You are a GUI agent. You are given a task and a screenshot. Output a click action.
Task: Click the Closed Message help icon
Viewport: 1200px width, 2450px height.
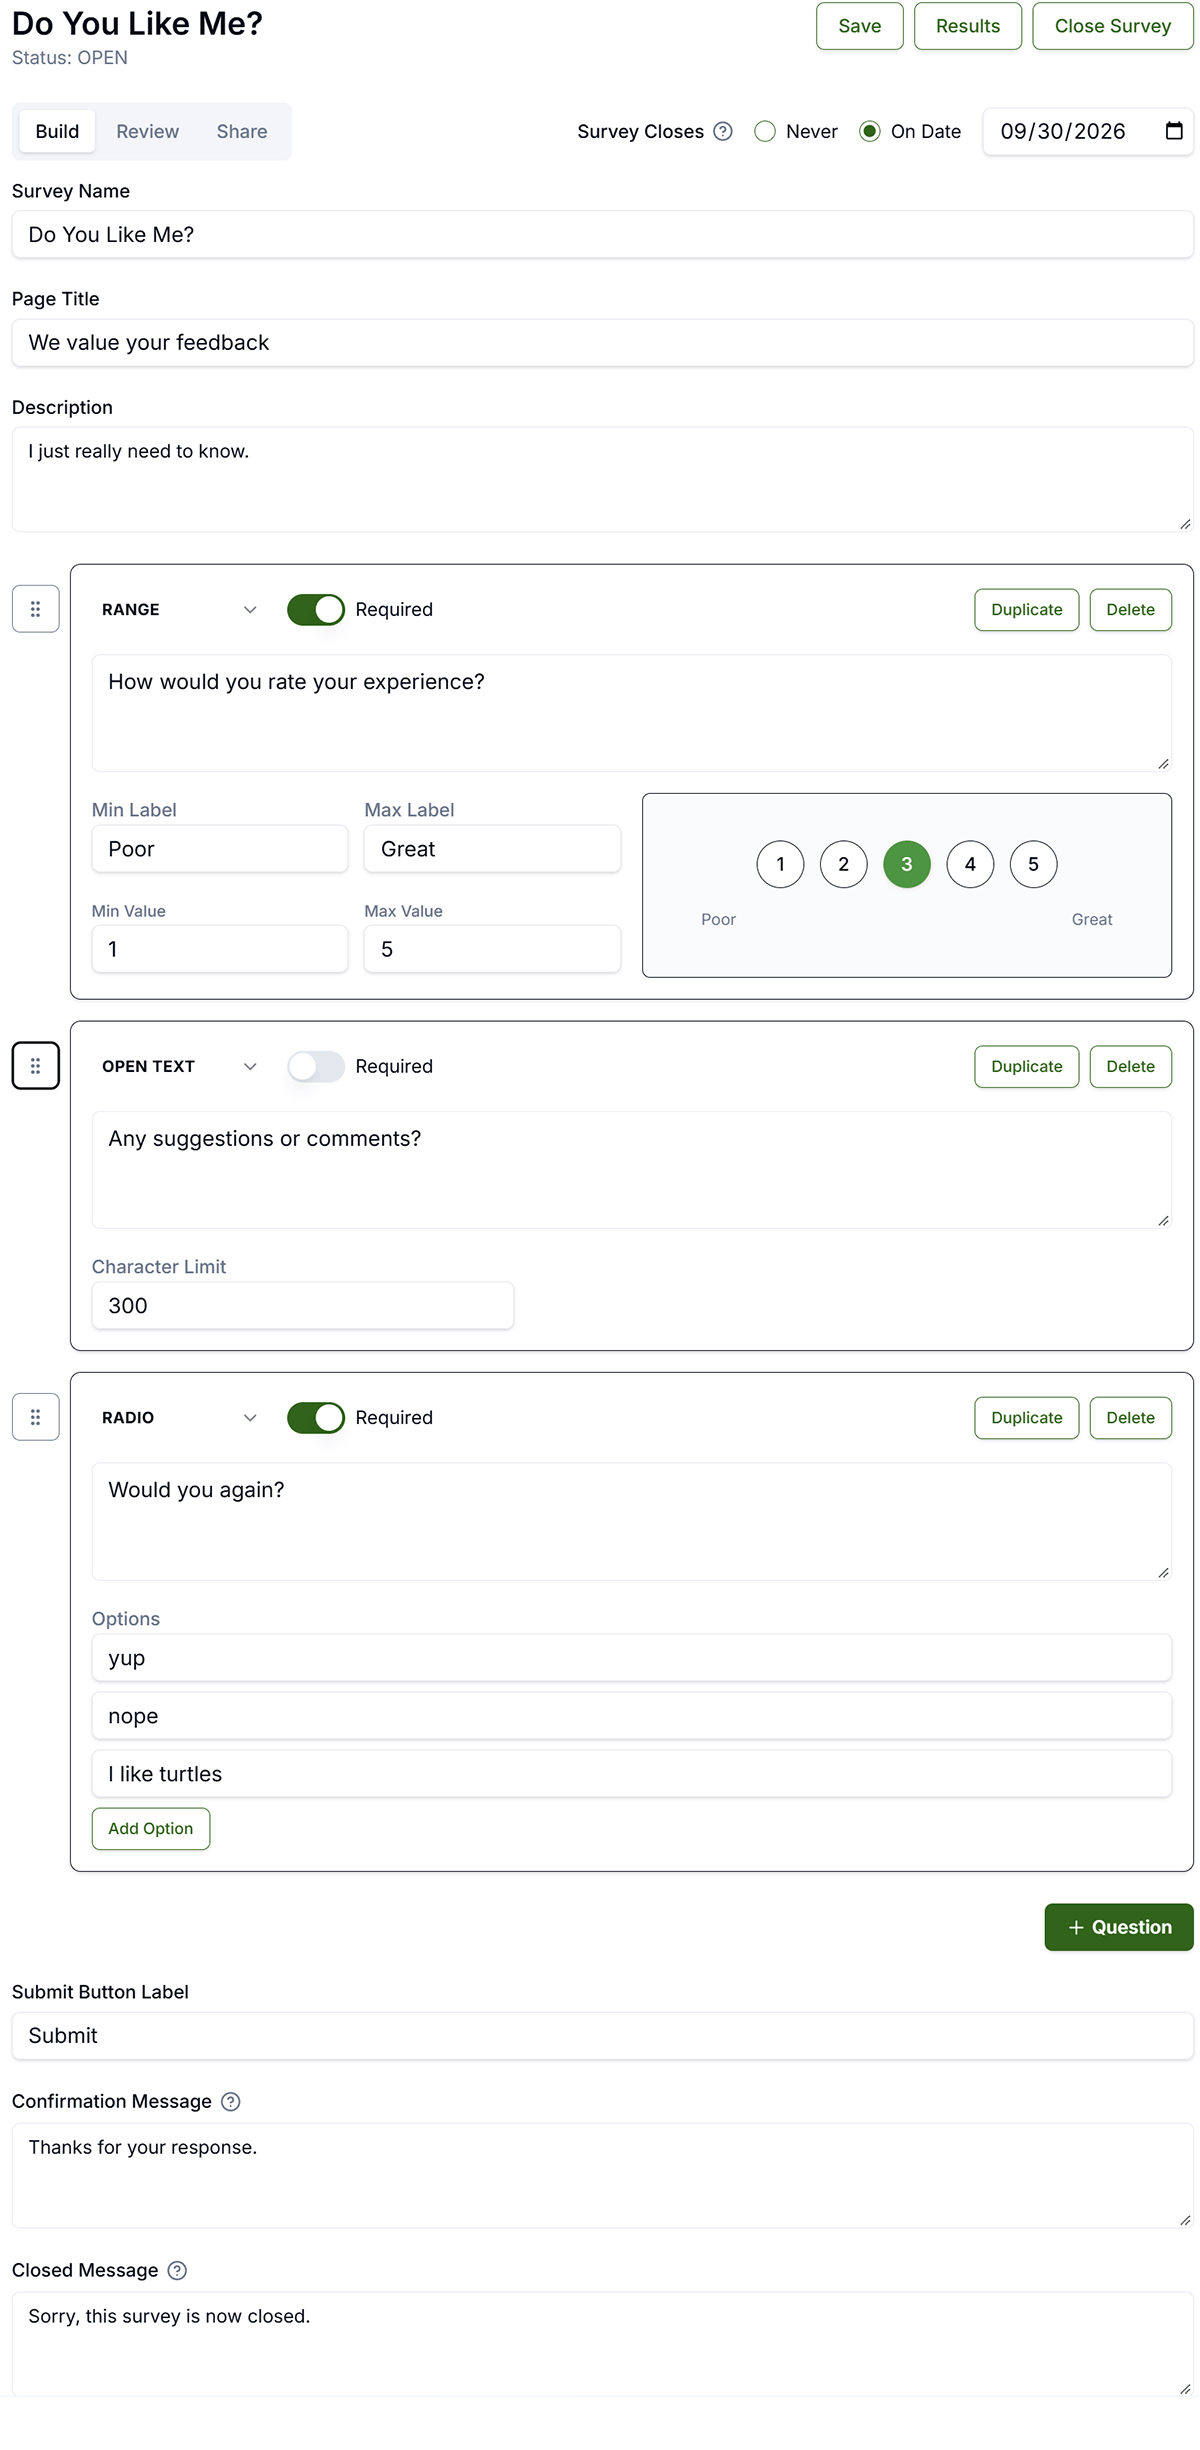coord(177,2270)
